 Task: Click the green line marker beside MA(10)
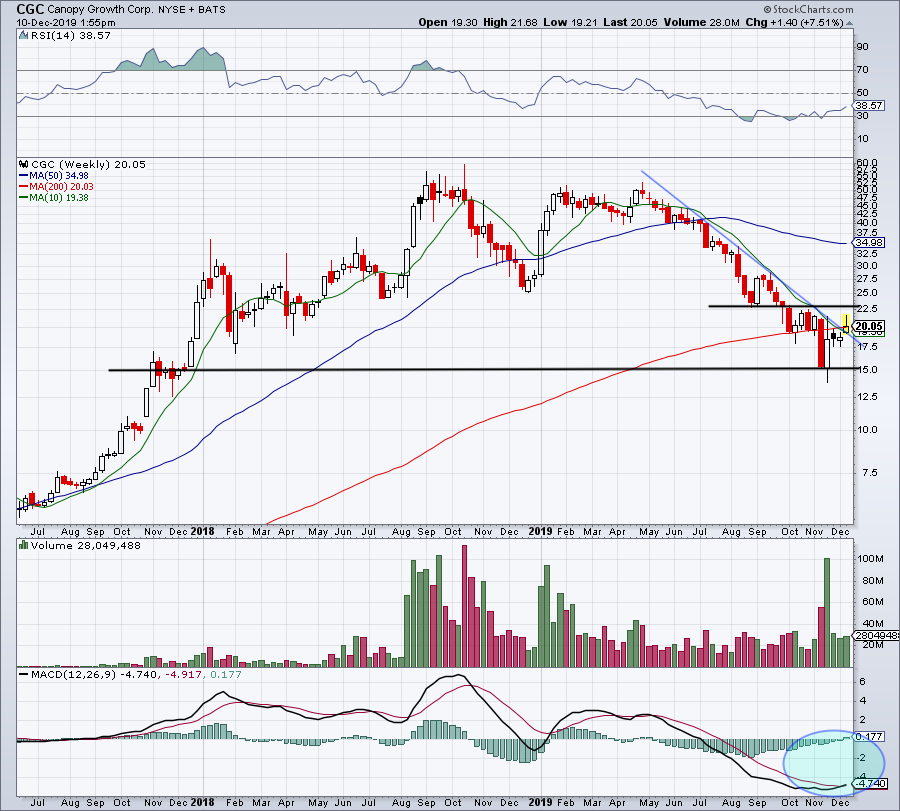pyautogui.click(x=24, y=197)
